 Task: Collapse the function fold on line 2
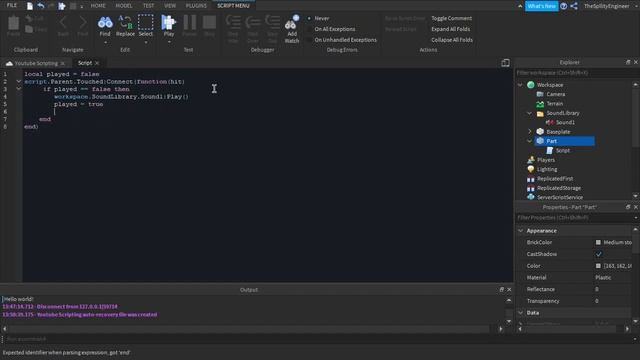tap(18, 82)
